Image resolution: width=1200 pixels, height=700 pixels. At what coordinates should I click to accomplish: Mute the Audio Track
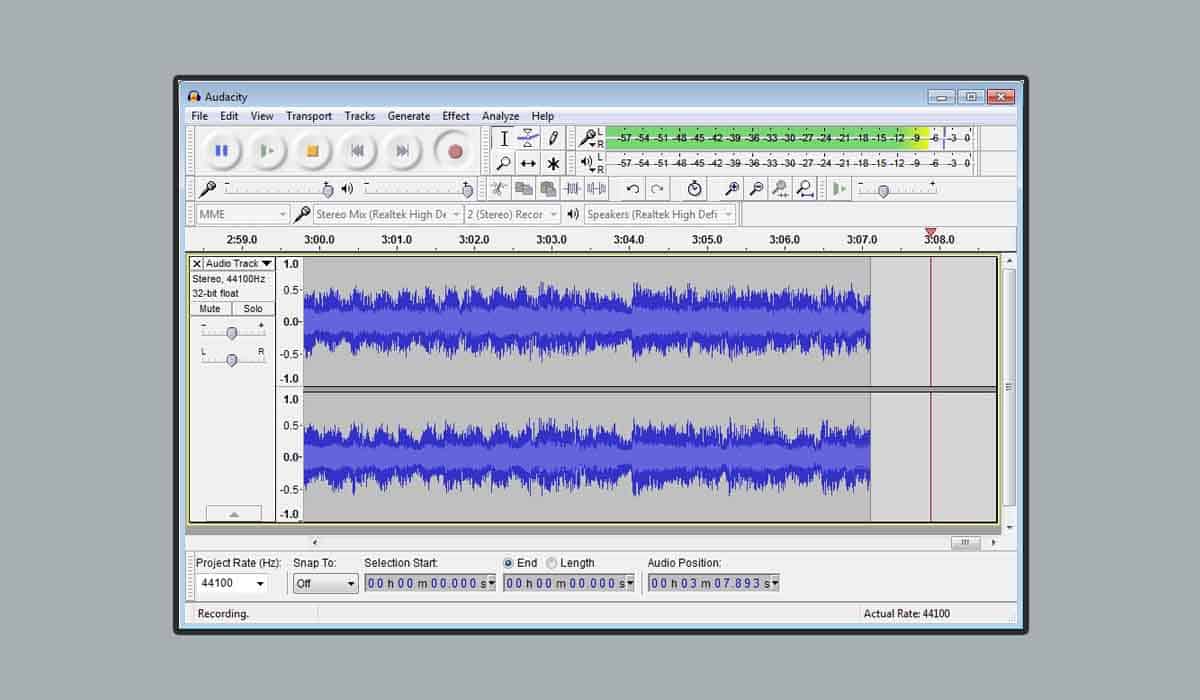tap(210, 309)
